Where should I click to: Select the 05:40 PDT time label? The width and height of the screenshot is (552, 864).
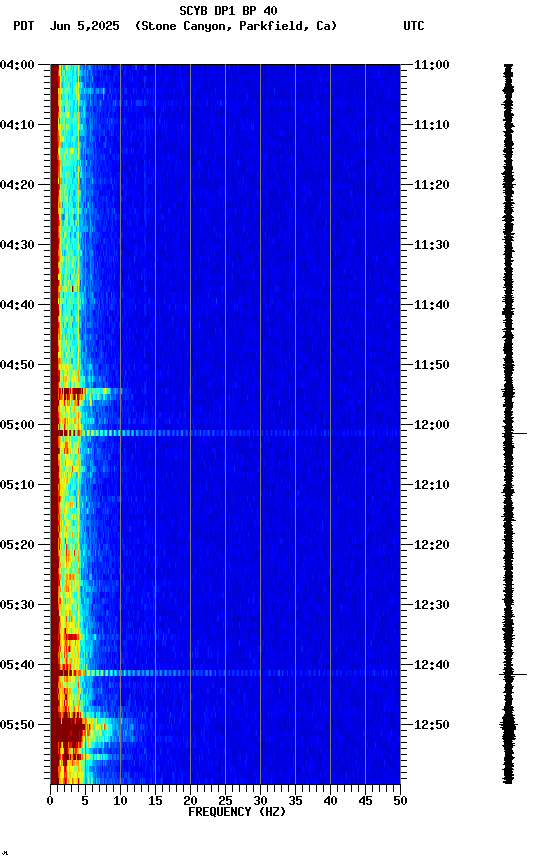pos(17,665)
